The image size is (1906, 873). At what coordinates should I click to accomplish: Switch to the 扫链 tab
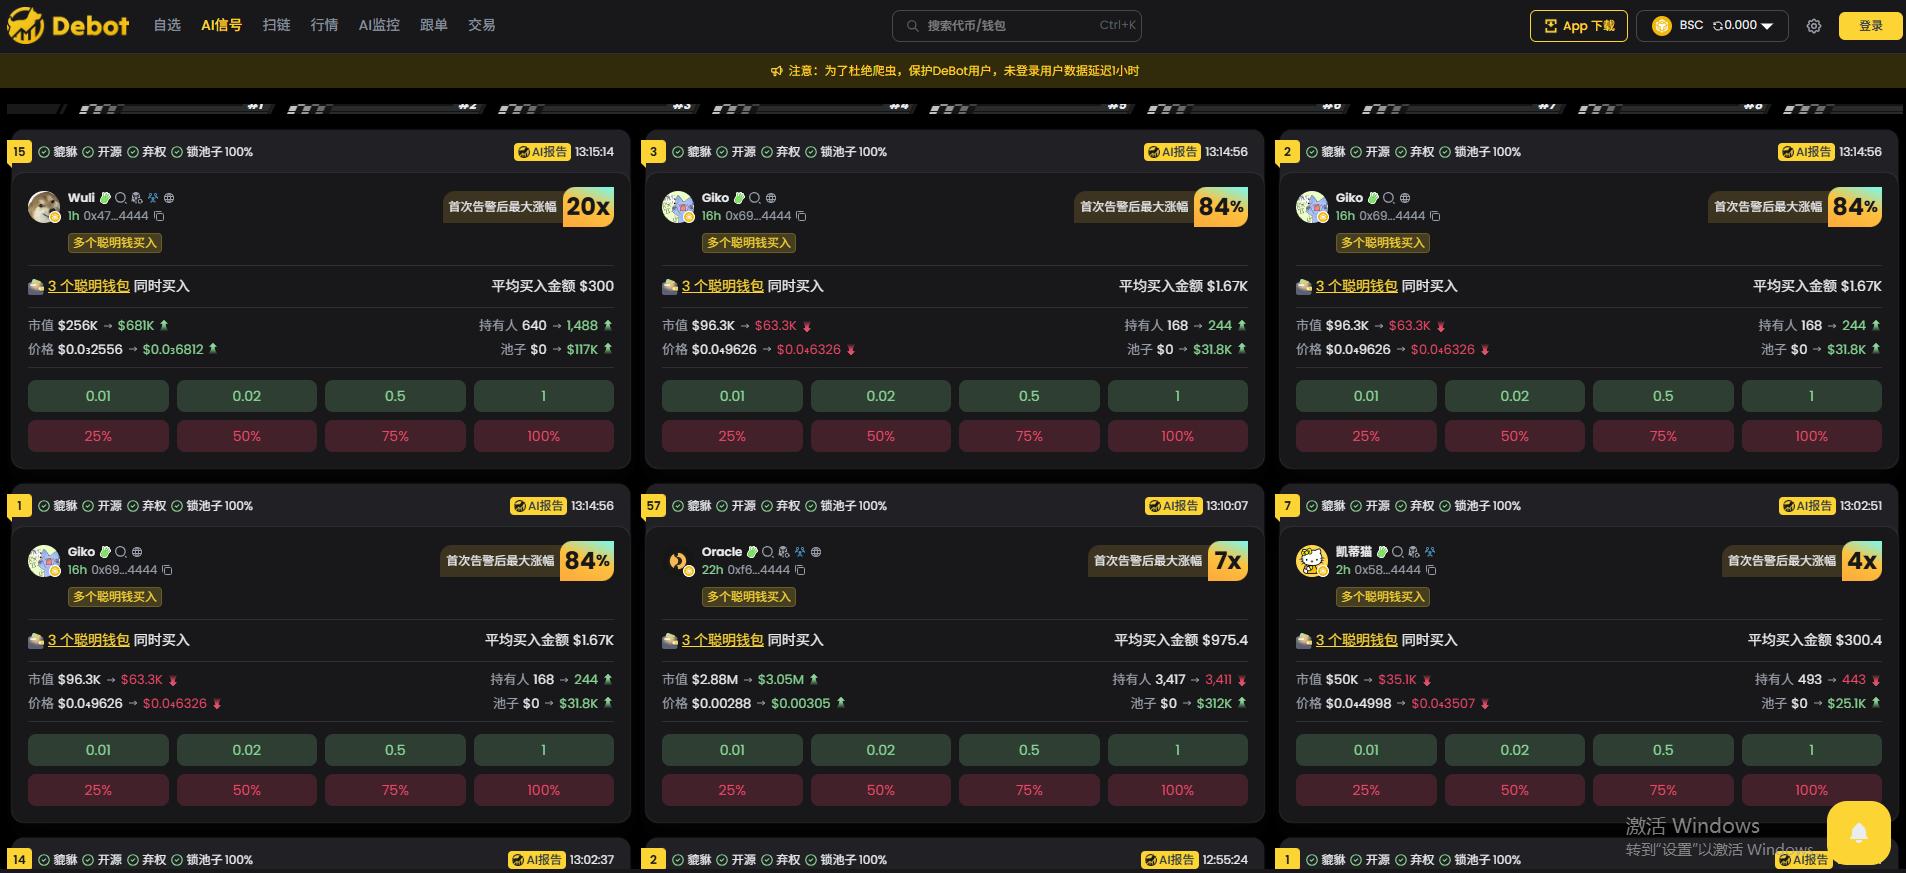(276, 25)
